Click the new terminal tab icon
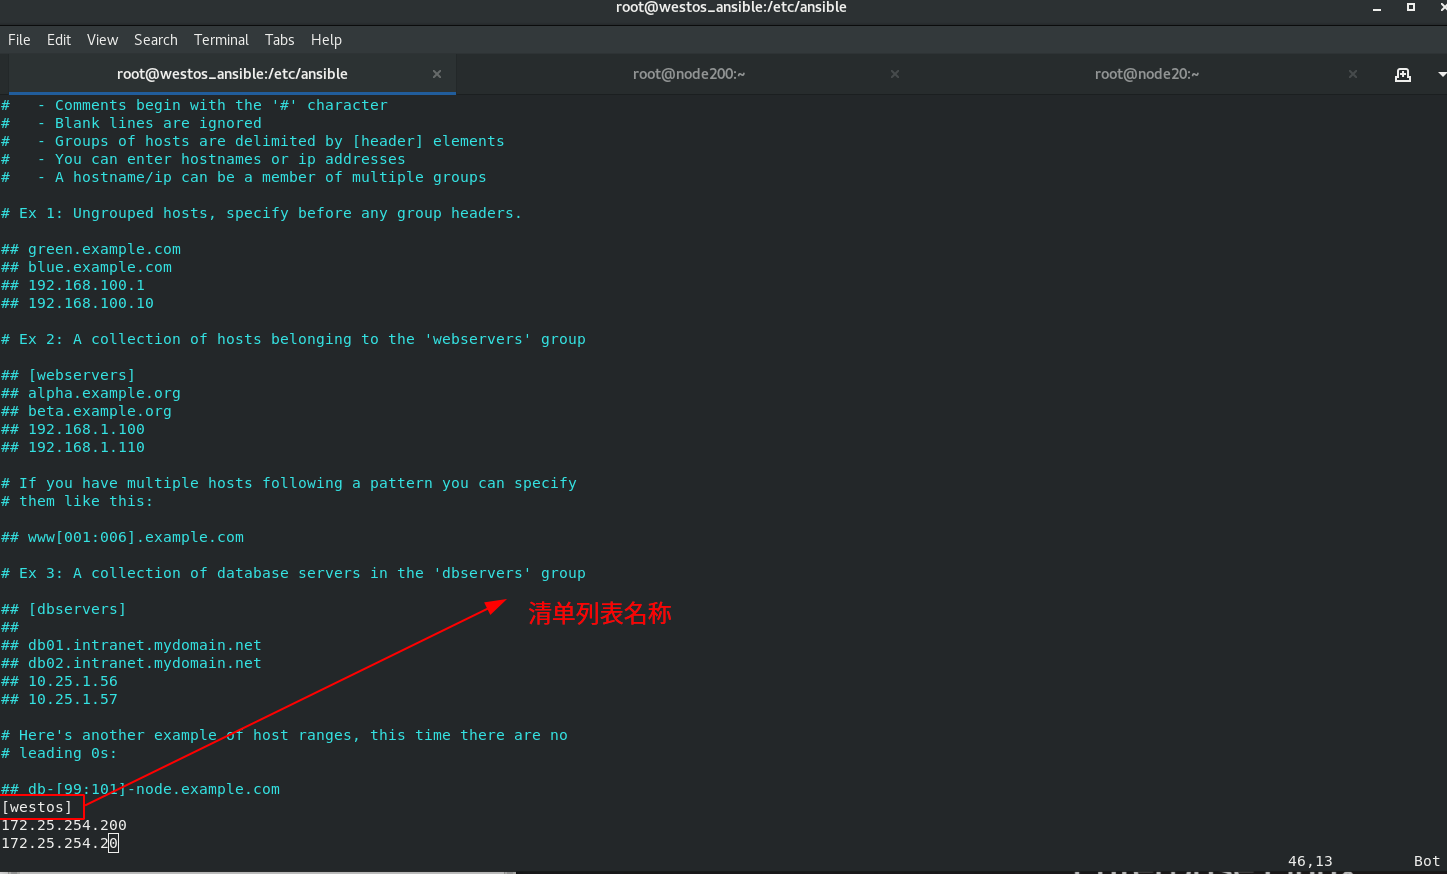The height and width of the screenshot is (874, 1447). [1403, 74]
